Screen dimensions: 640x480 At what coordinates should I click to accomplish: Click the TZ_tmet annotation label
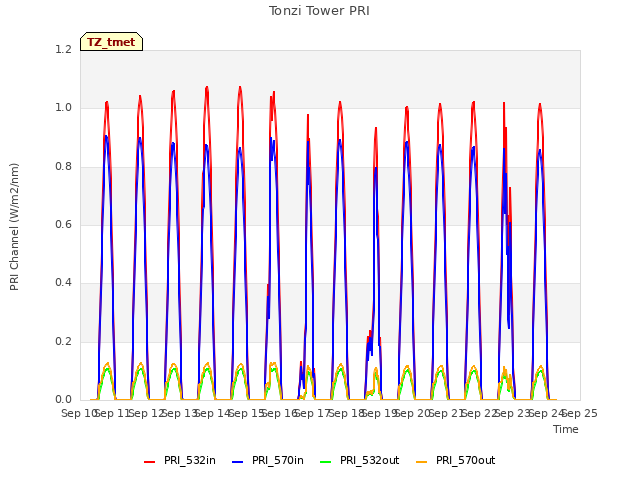click(111, 42)
